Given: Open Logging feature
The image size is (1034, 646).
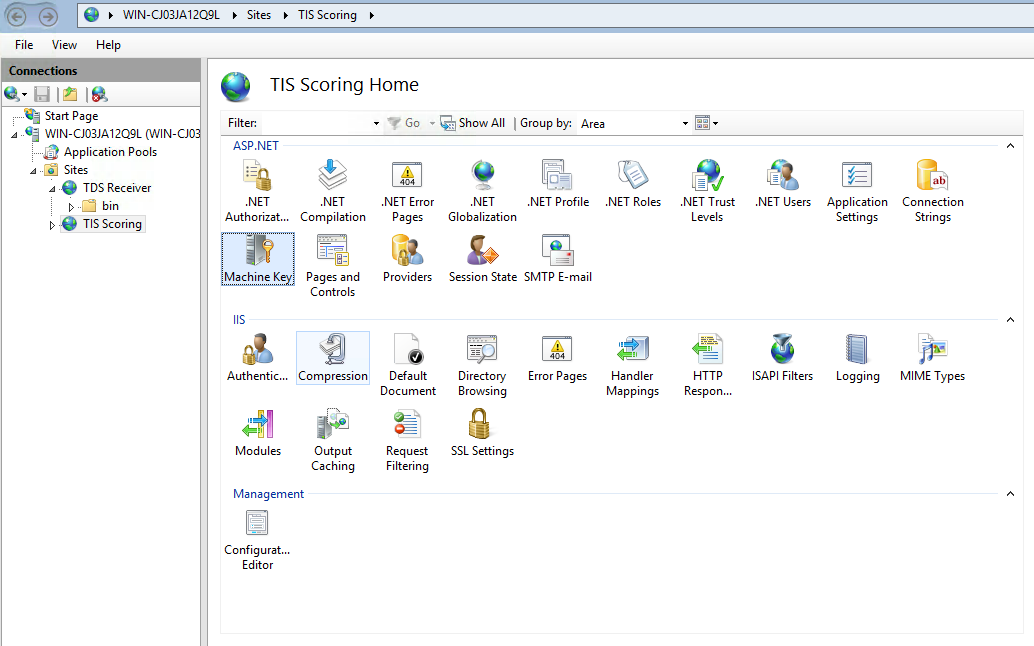Looking at the screenshot, I should 857,358.
